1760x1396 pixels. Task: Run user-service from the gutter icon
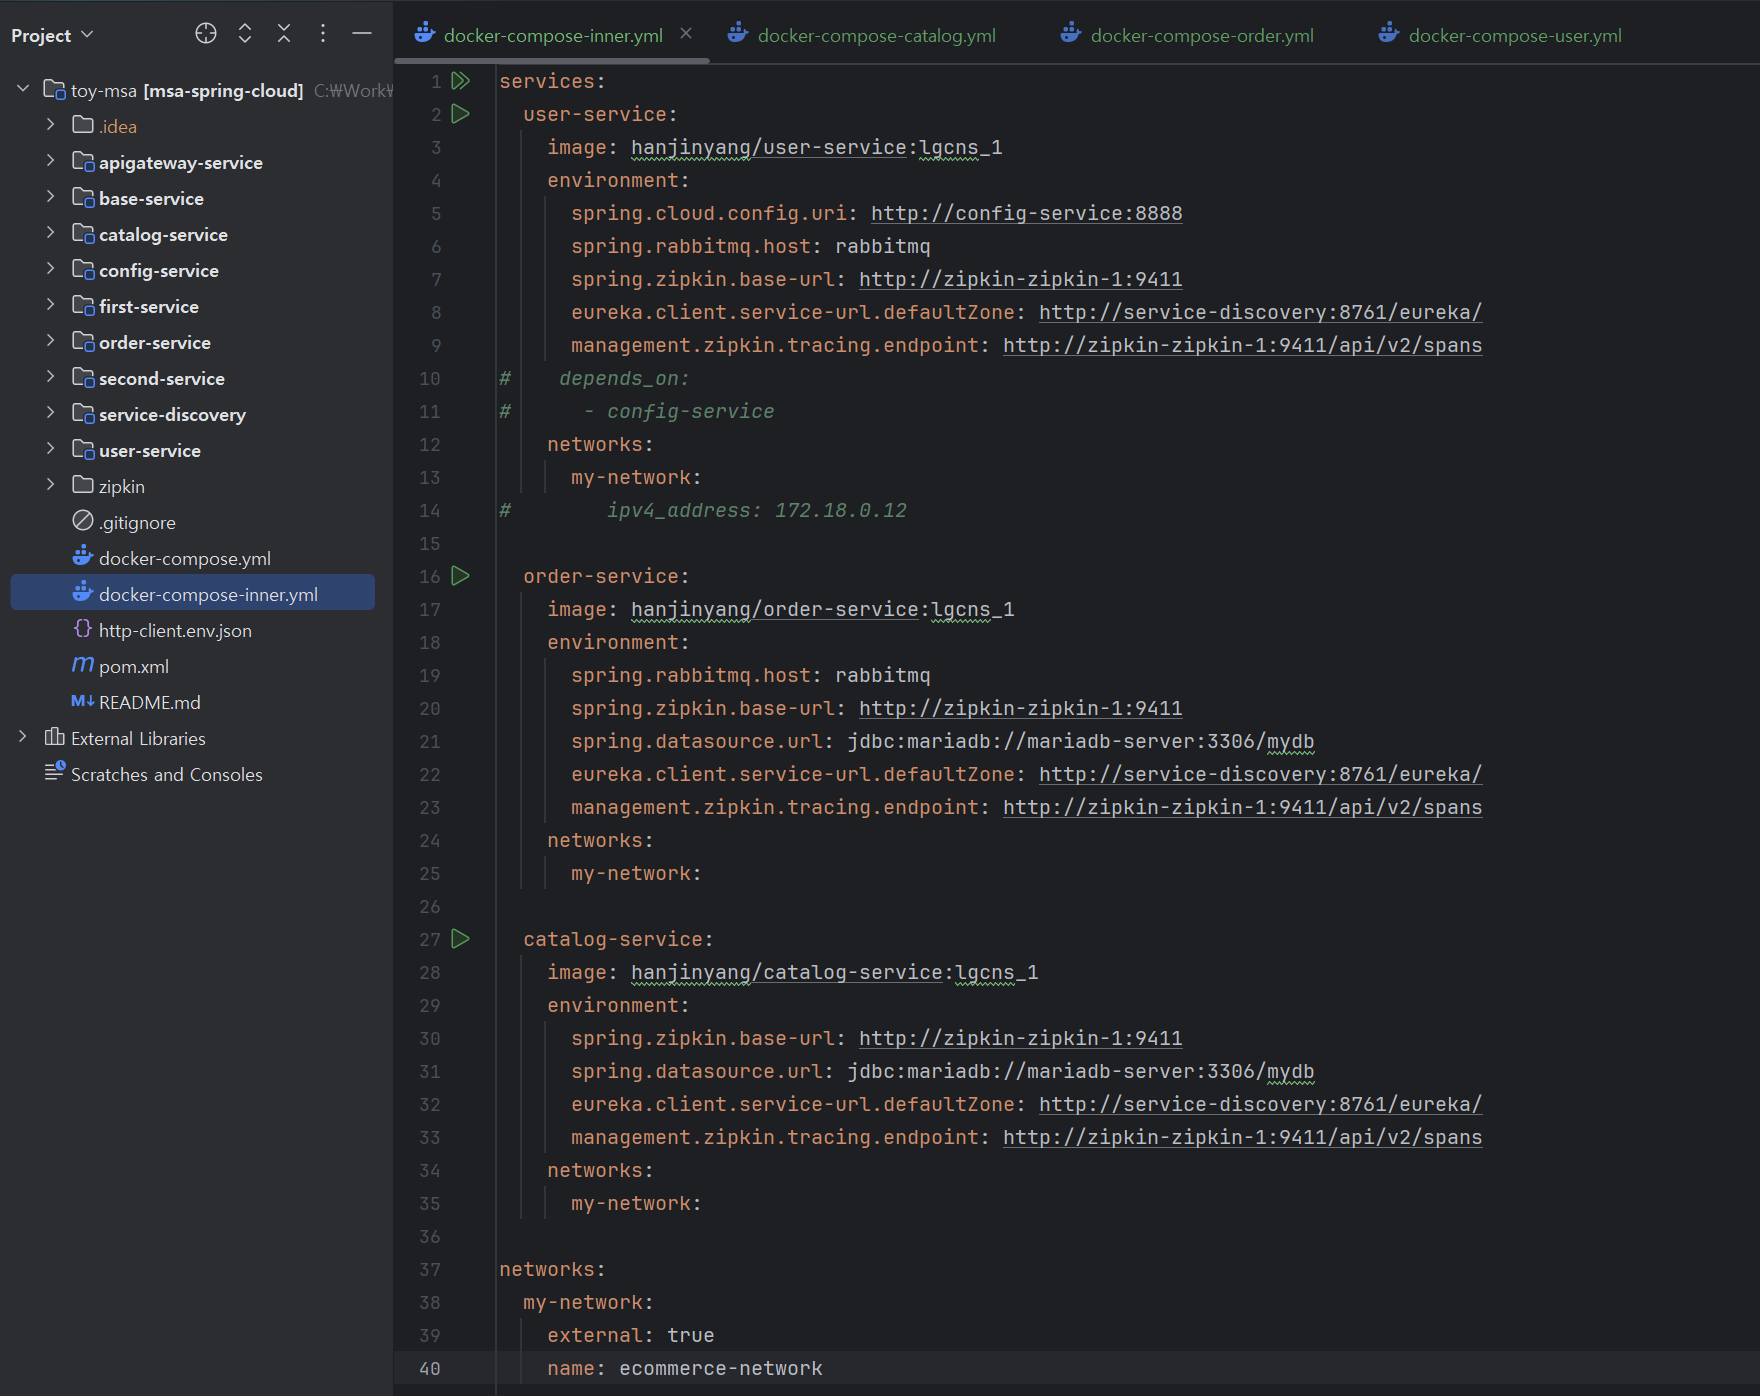tap(461, 114)
